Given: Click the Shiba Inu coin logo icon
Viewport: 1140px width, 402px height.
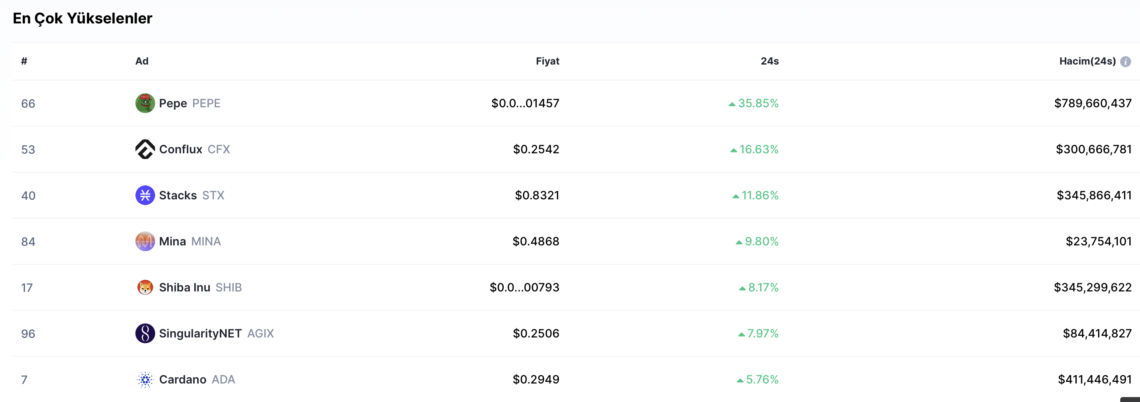Looking at the screenshot, I should click(145, 287).
